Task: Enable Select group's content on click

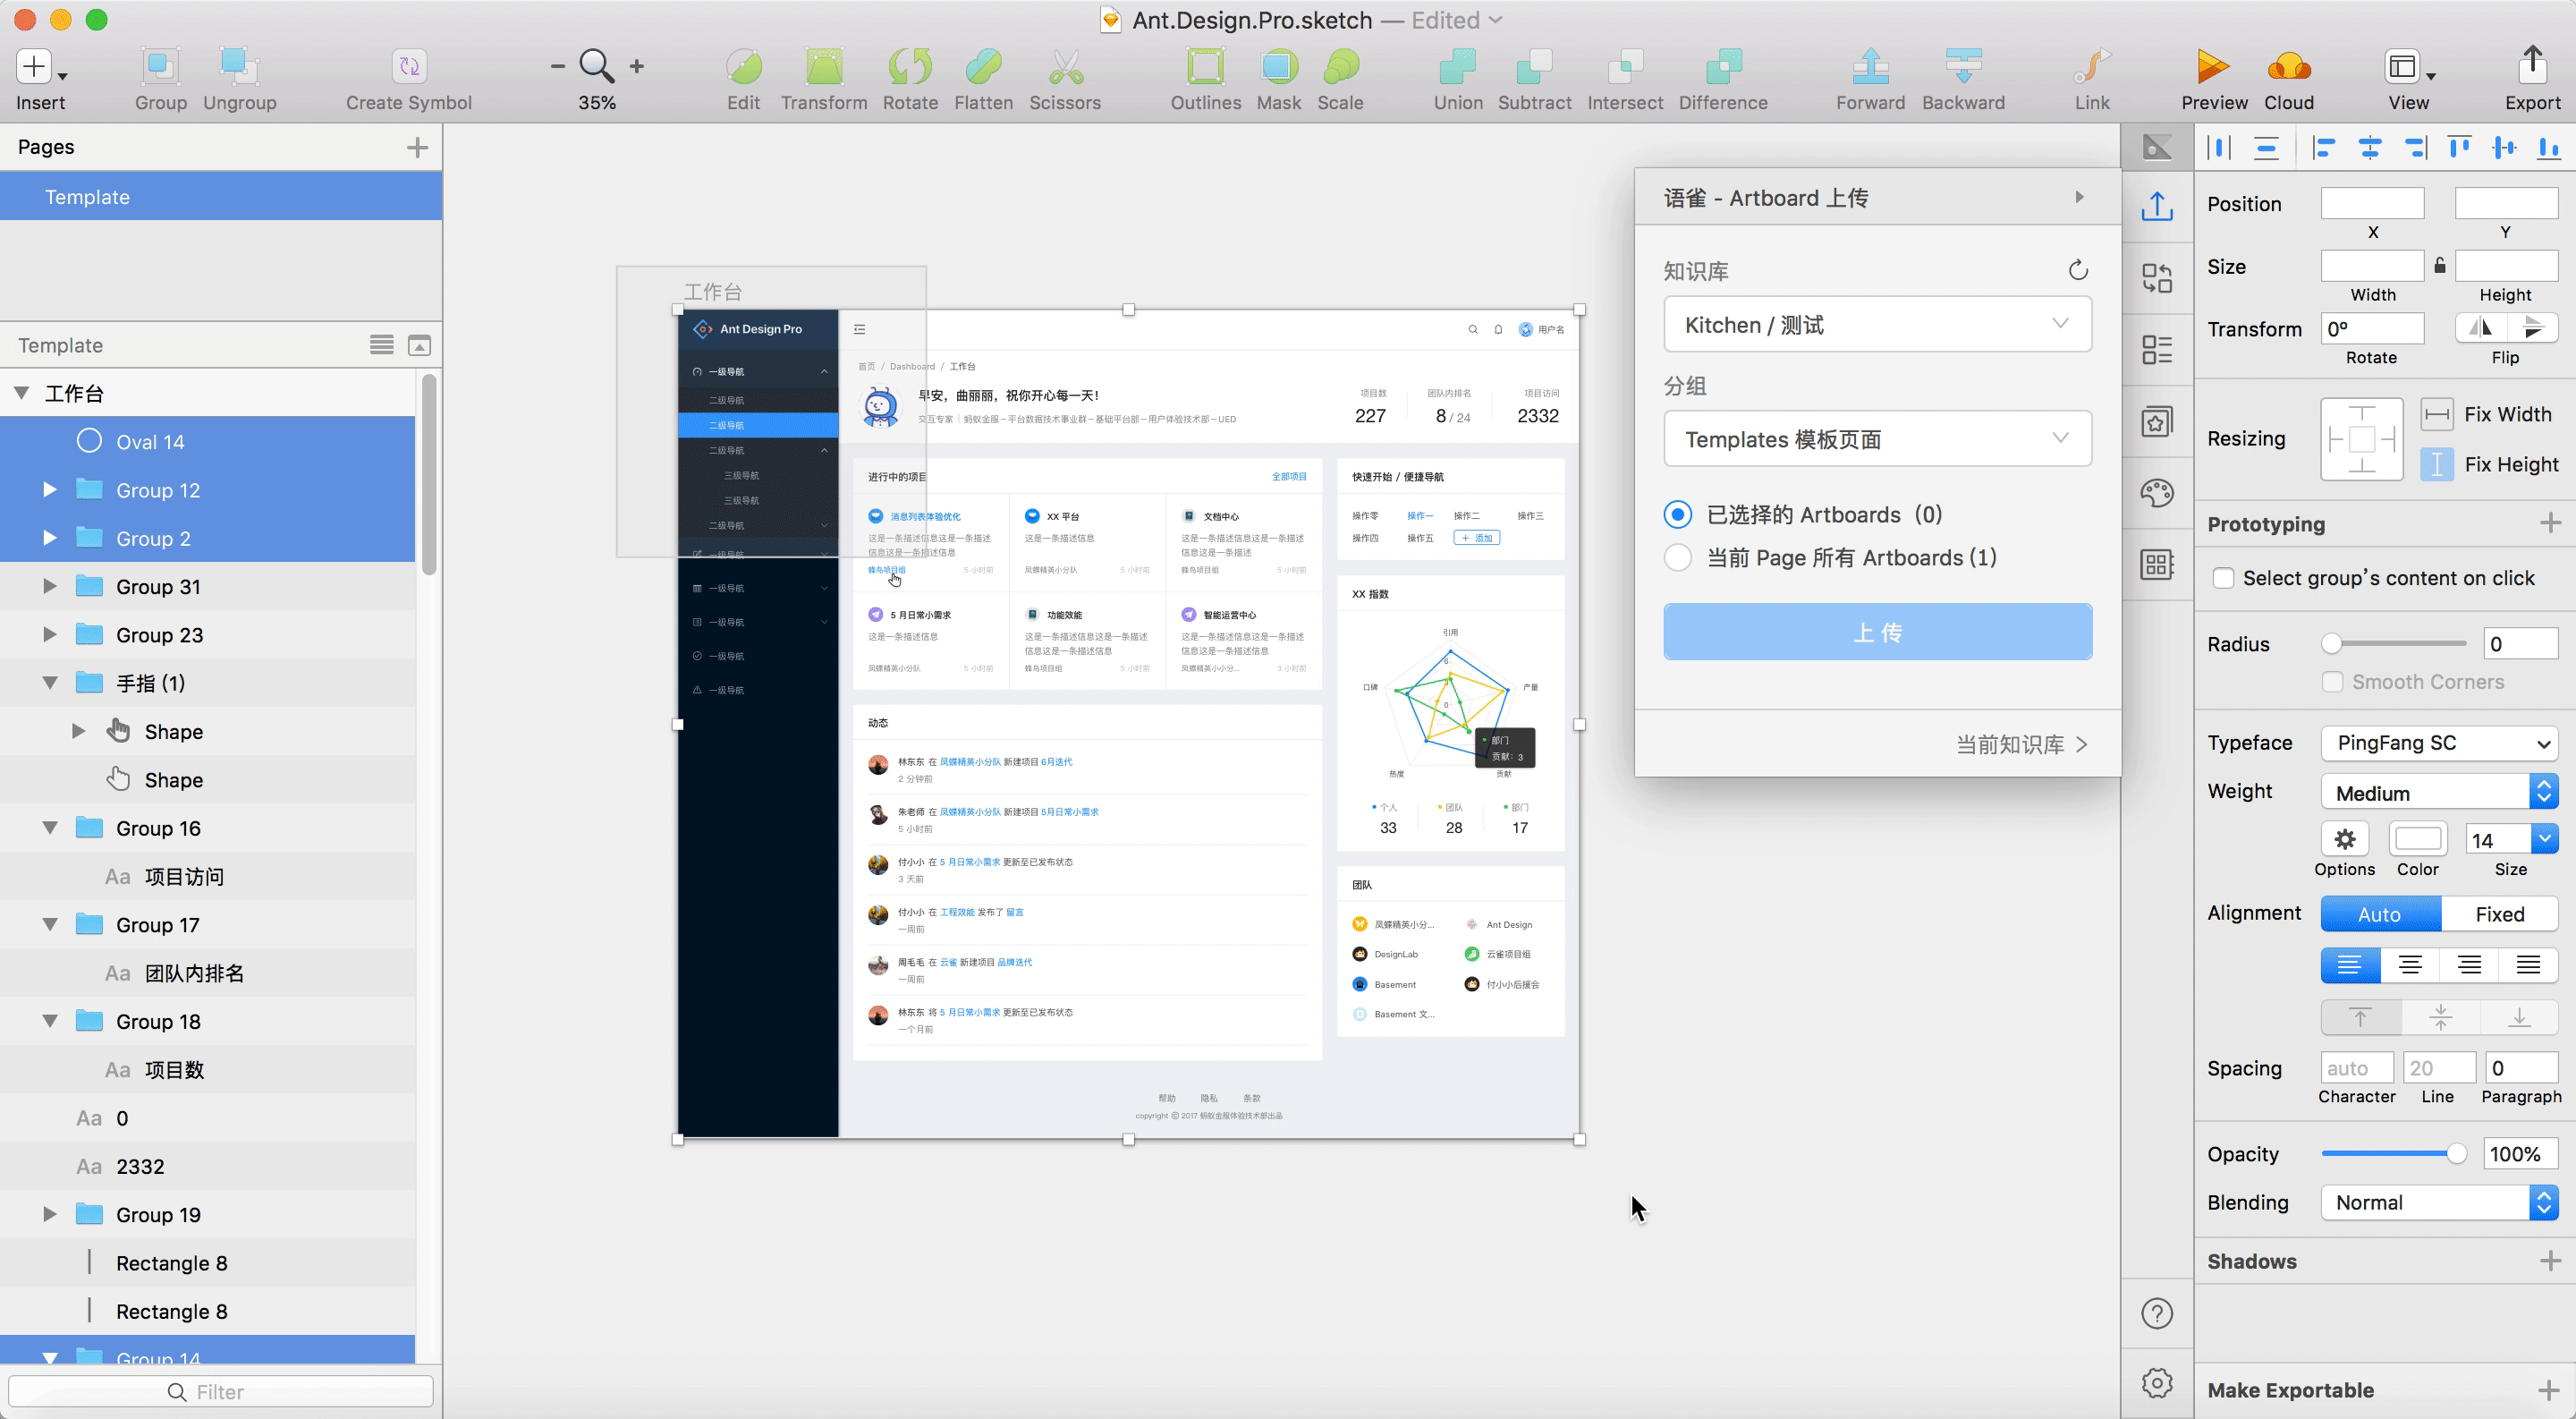Action: pyautogui.click(x=2222, y=578)
